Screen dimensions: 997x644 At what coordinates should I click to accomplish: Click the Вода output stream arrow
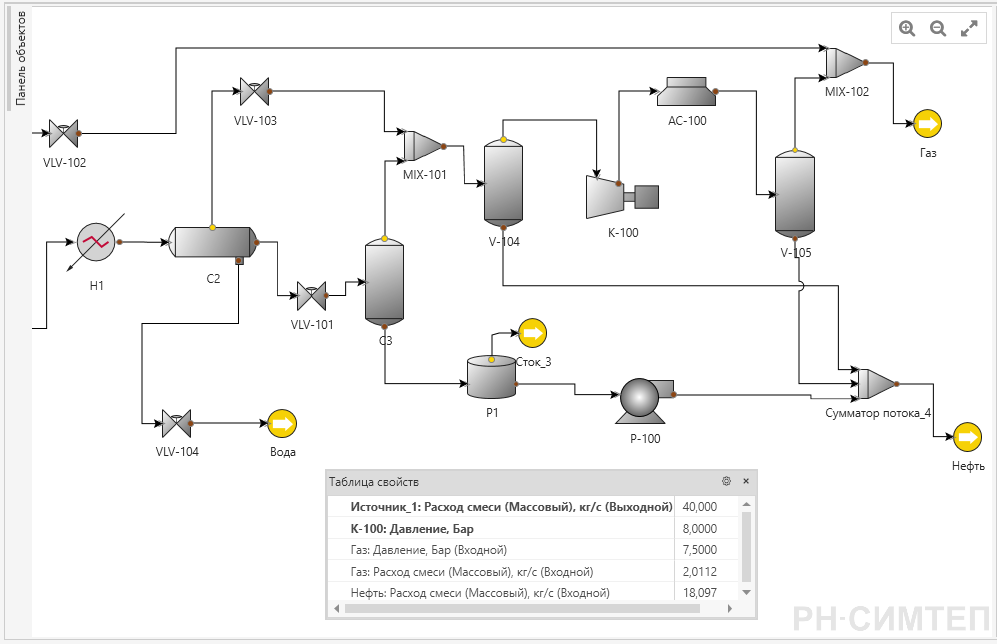[x=282, y=423]
